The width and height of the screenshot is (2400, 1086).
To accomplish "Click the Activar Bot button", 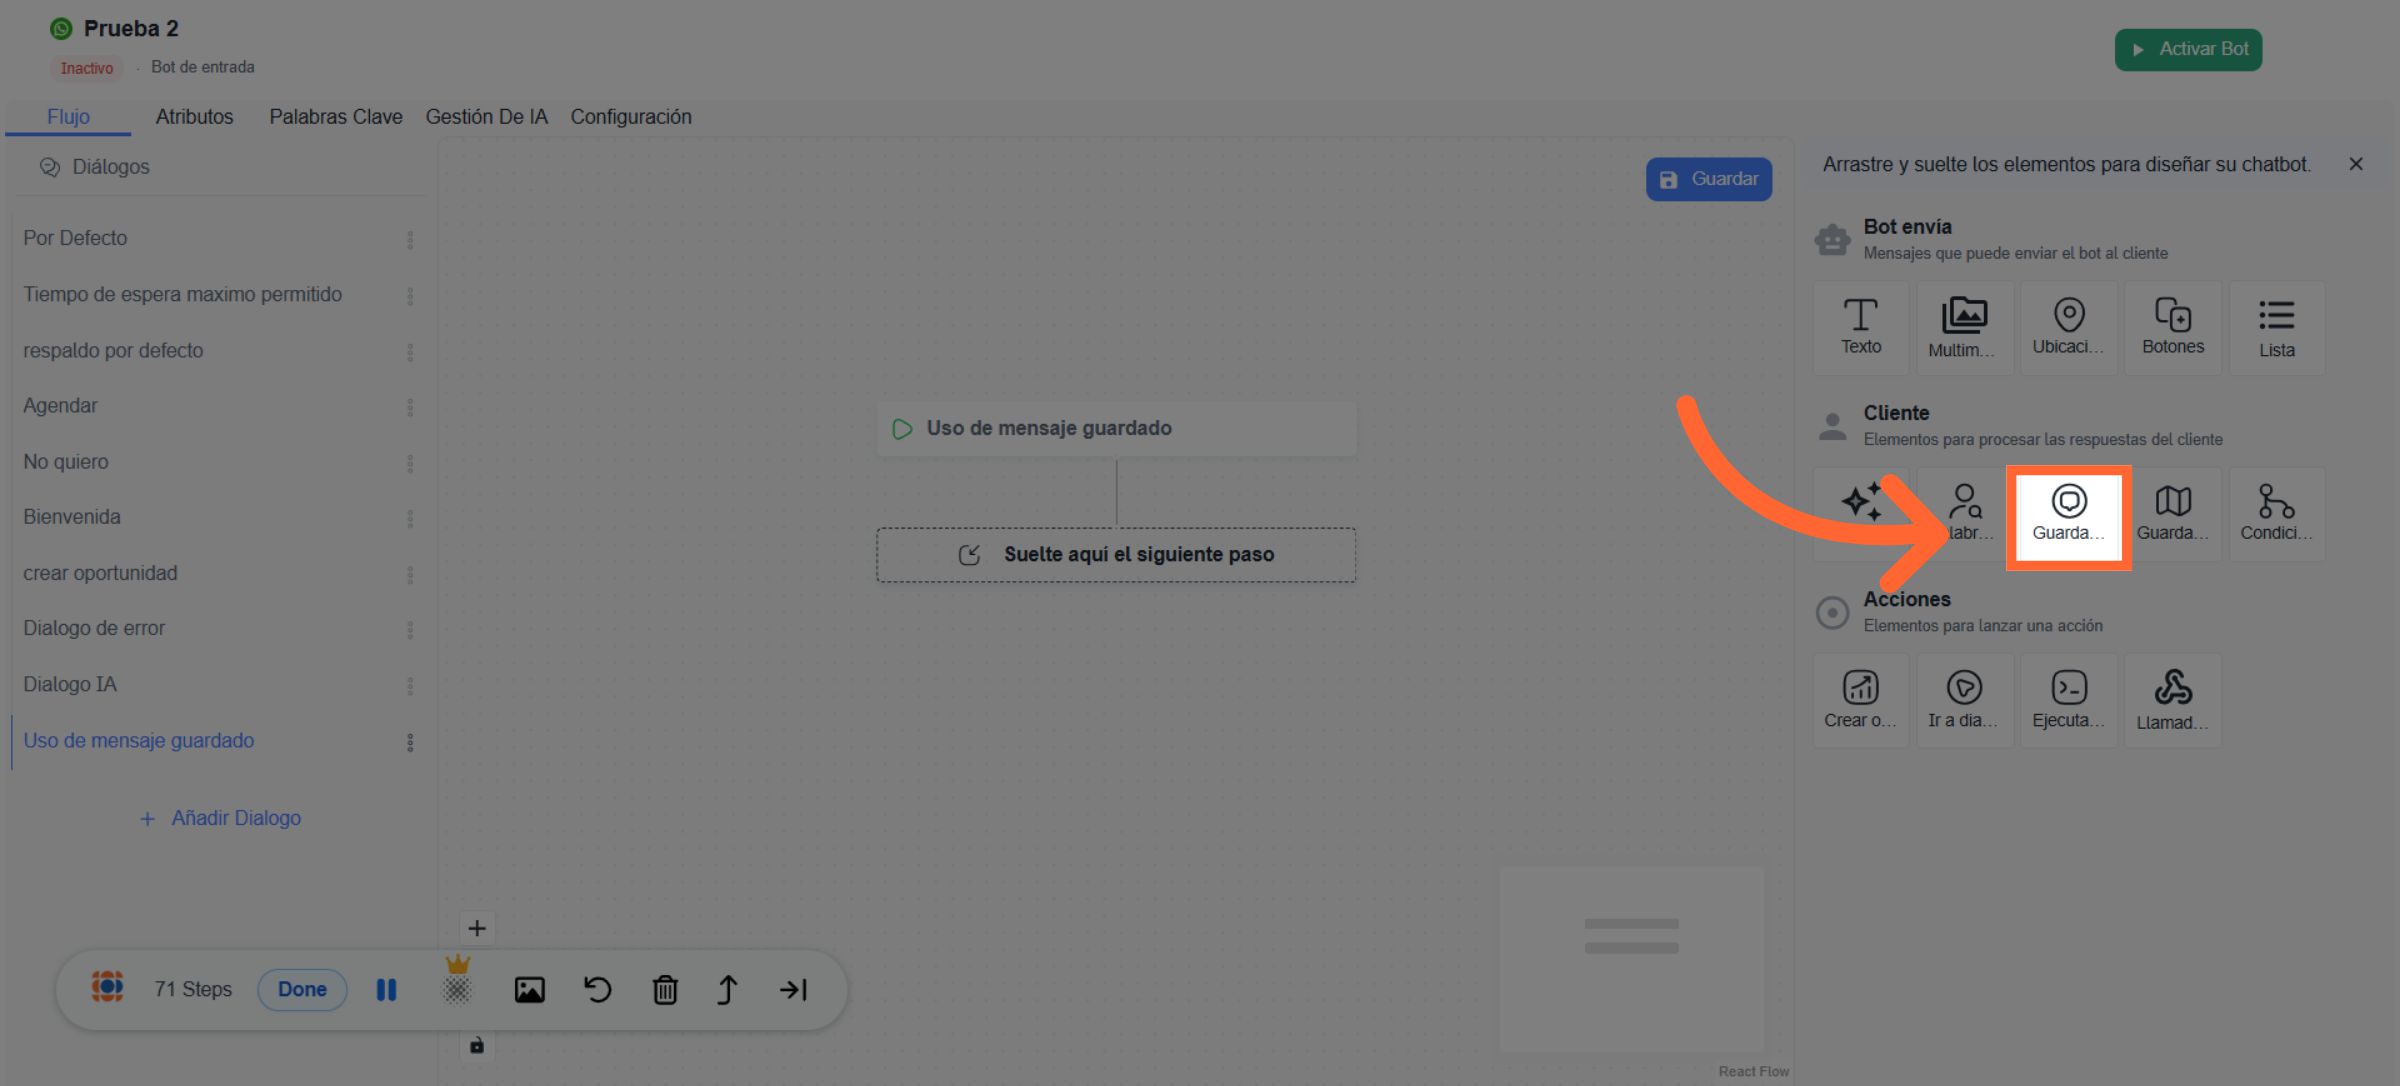I will (x=2188, y=49).
